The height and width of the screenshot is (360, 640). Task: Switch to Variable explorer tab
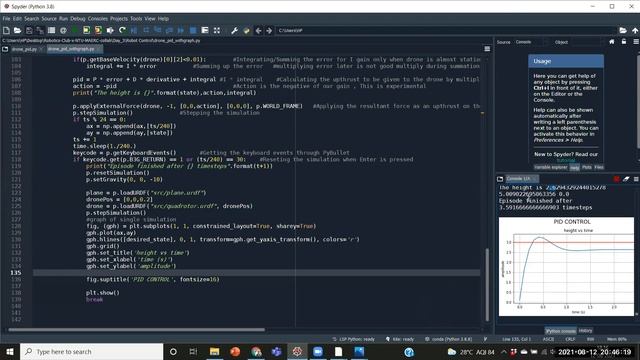(x=551, y=167)
